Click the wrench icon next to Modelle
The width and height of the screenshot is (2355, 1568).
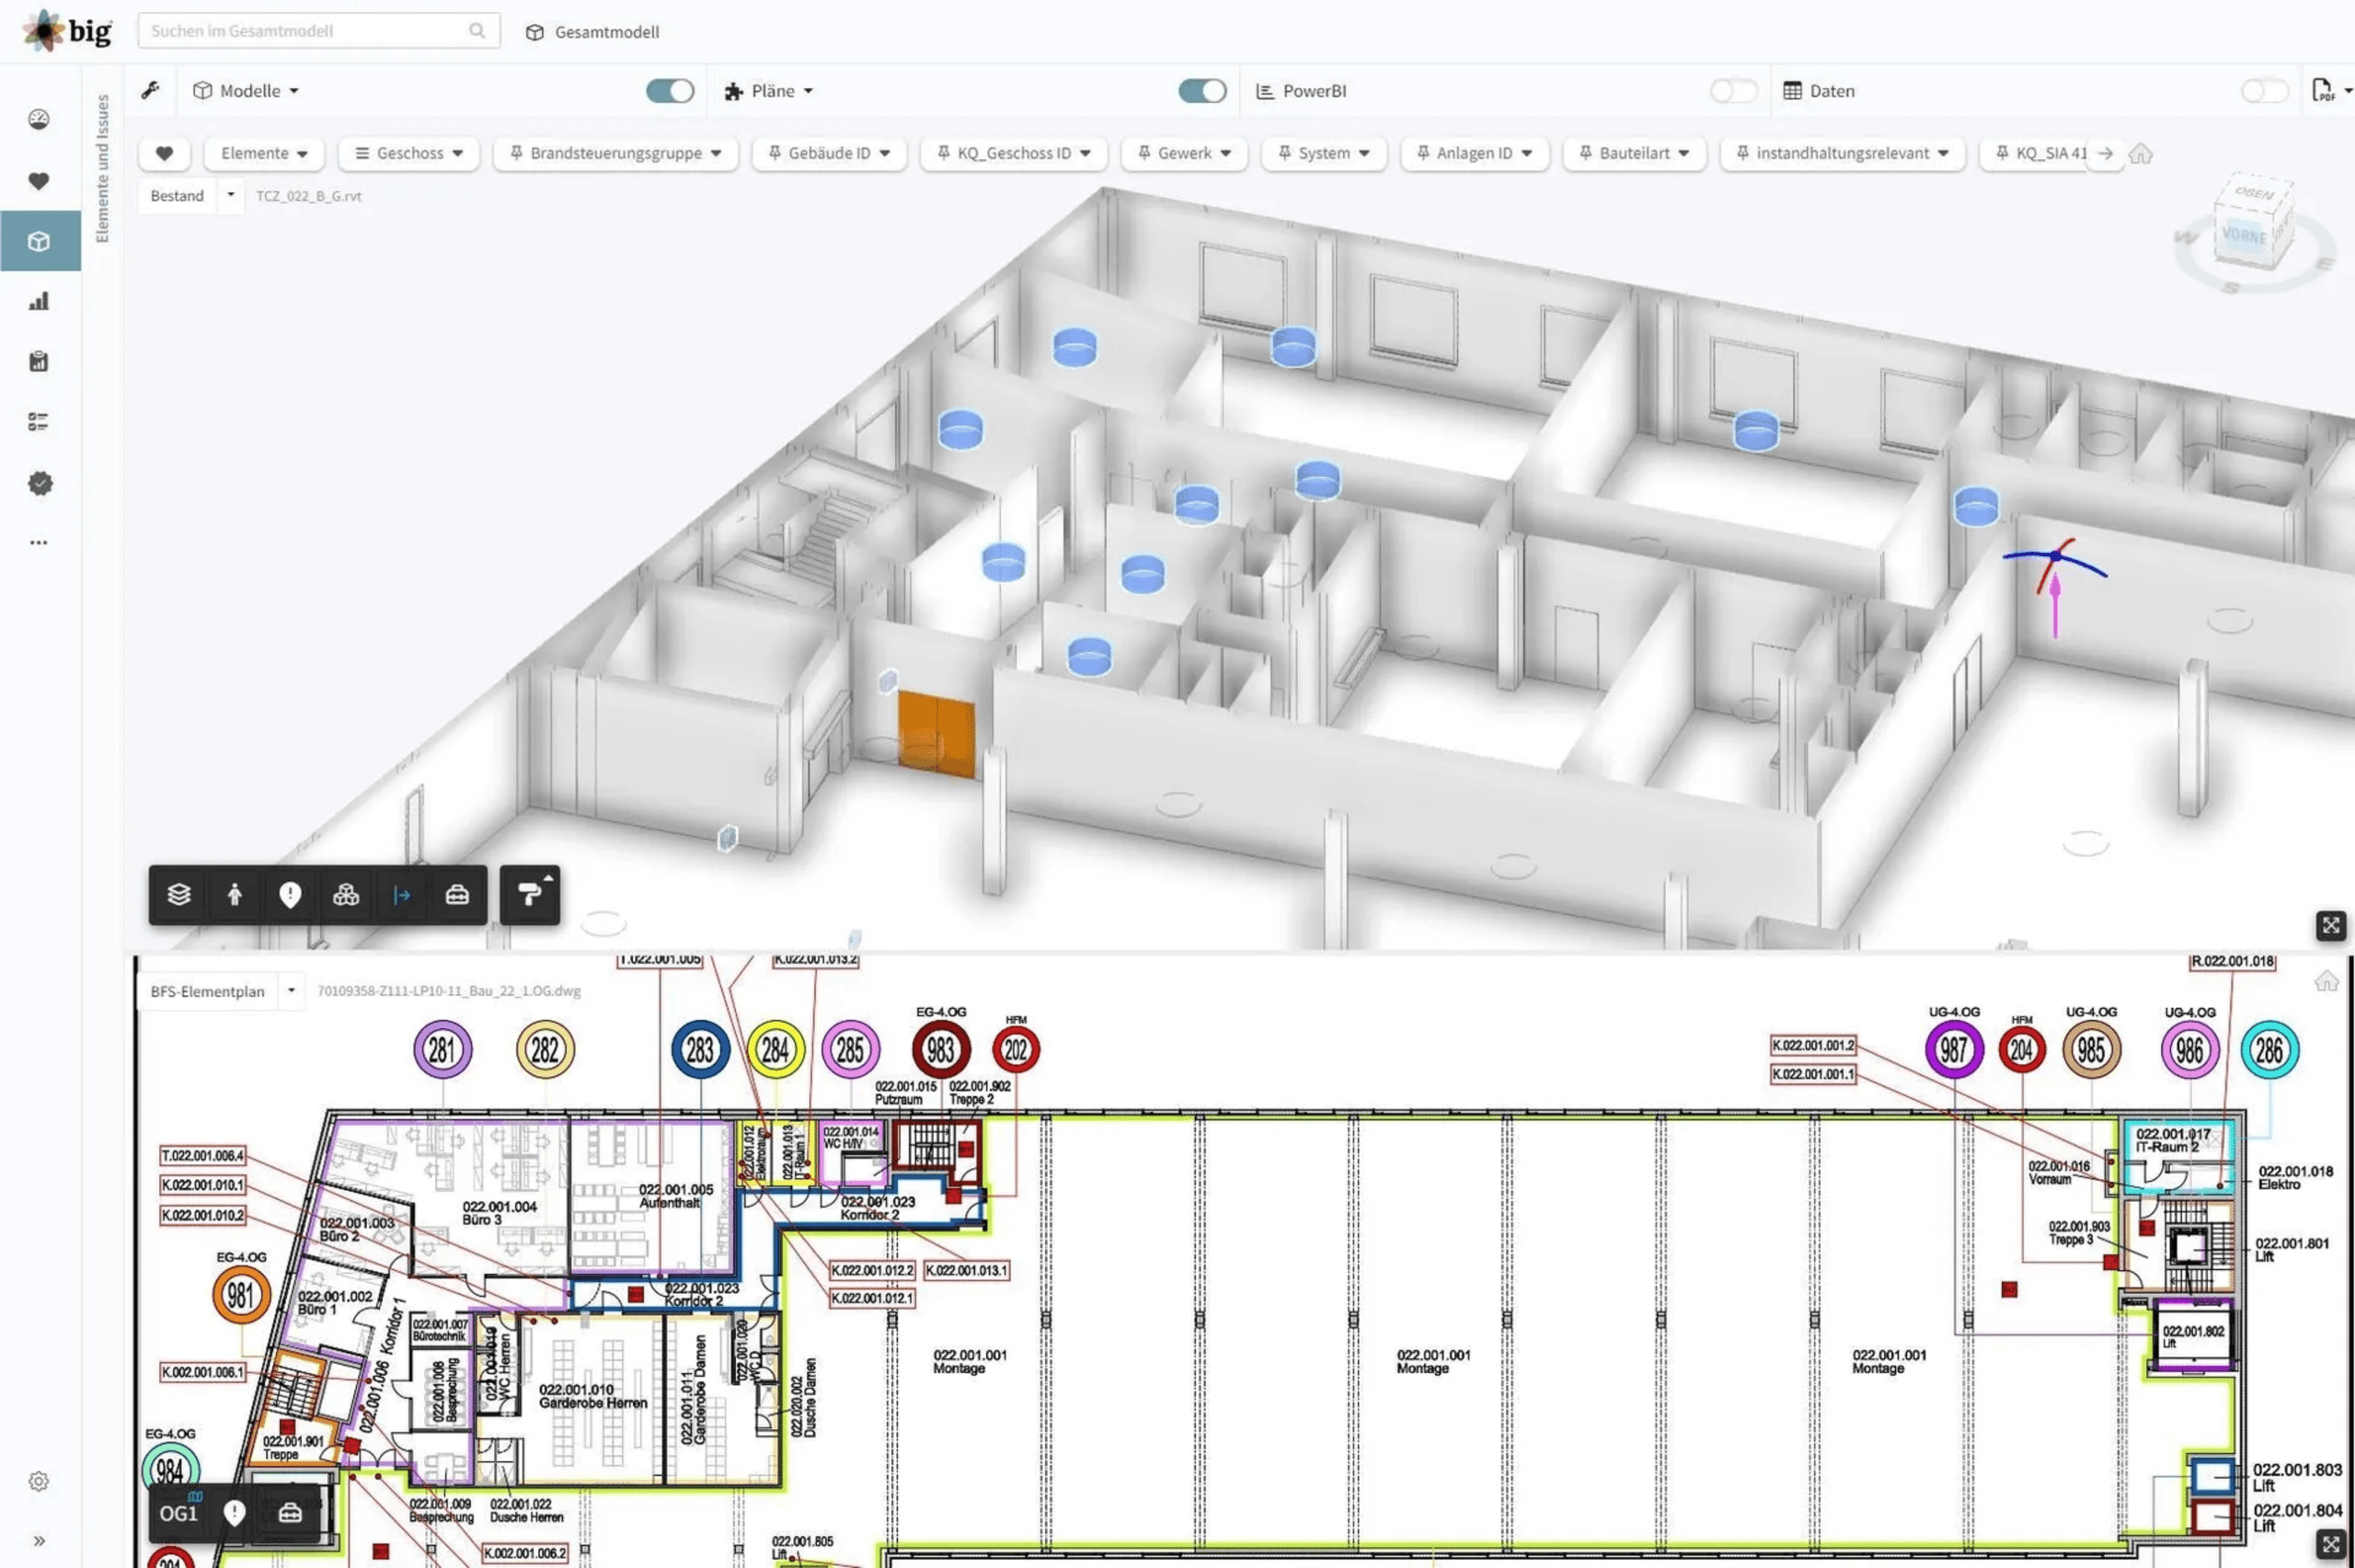(x=150, y=90)
